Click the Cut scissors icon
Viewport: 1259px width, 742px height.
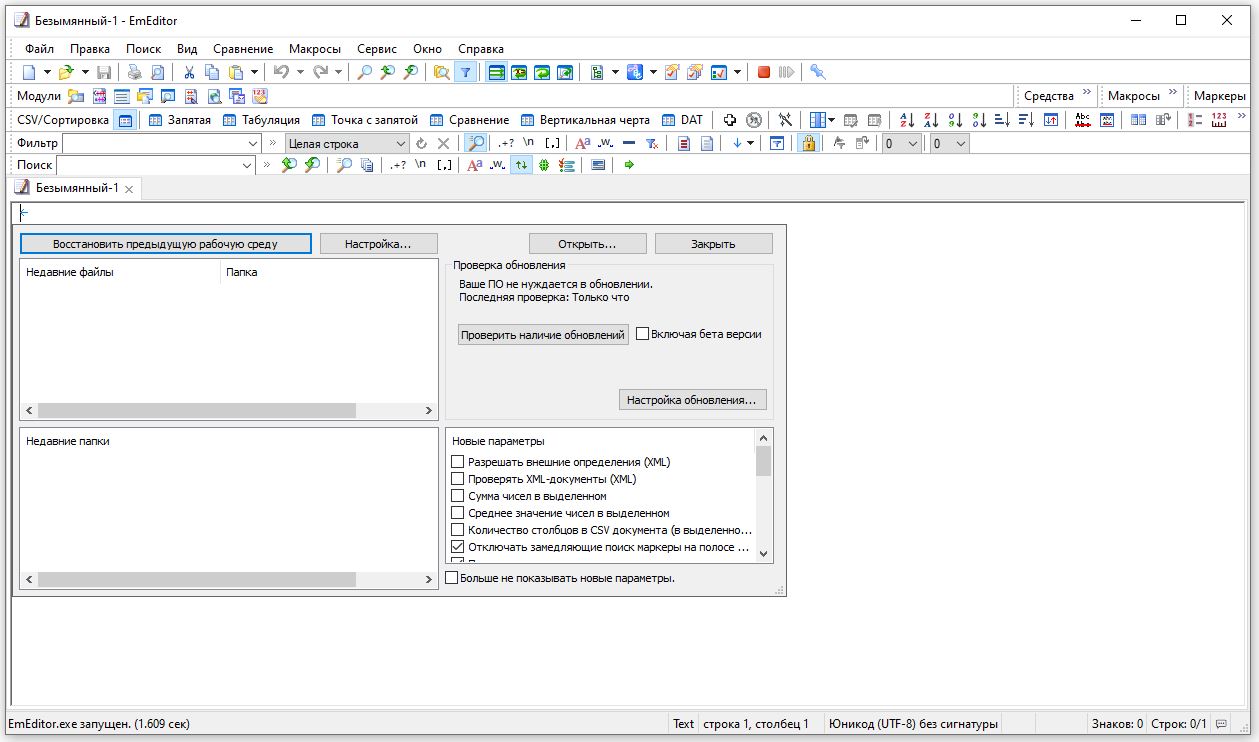(x=188, y=72)
